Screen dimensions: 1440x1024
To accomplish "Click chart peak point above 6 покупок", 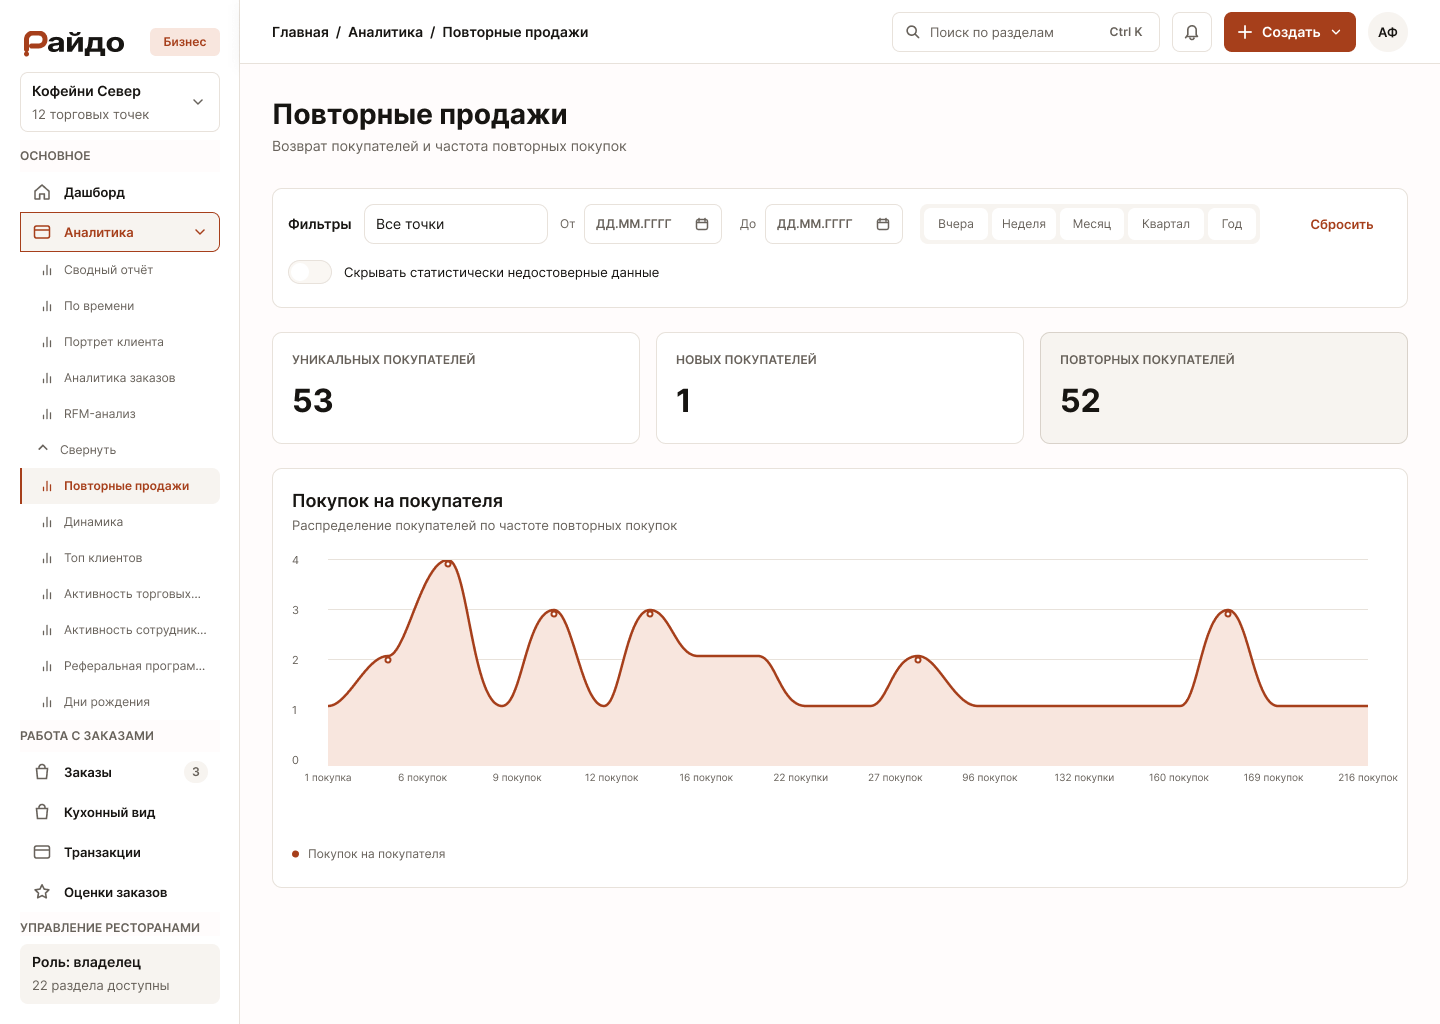I will coord(448,564).
